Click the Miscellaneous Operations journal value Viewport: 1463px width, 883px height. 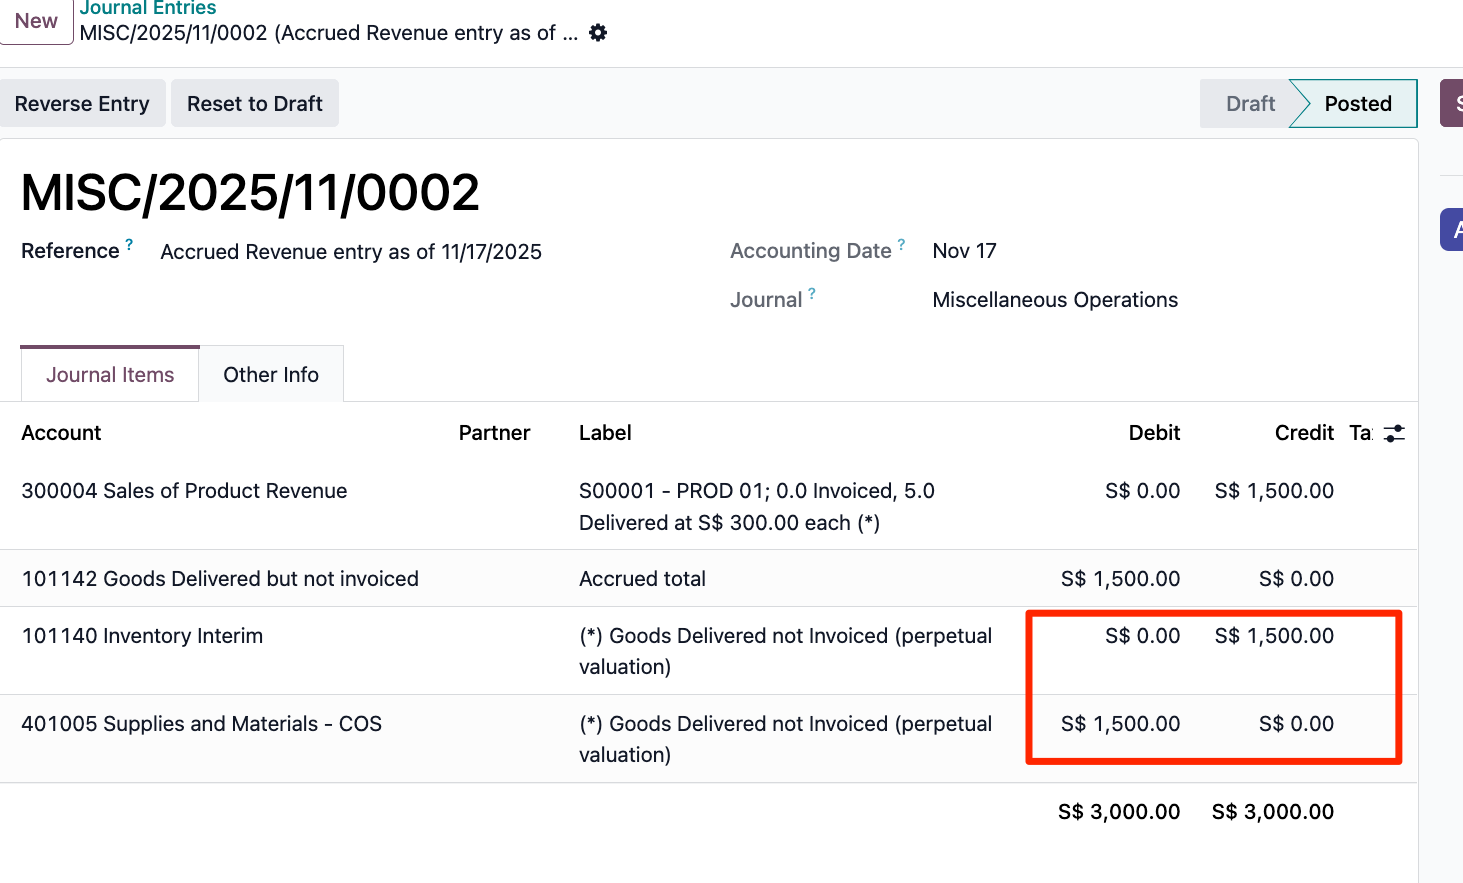click(x=1055, y=300)
